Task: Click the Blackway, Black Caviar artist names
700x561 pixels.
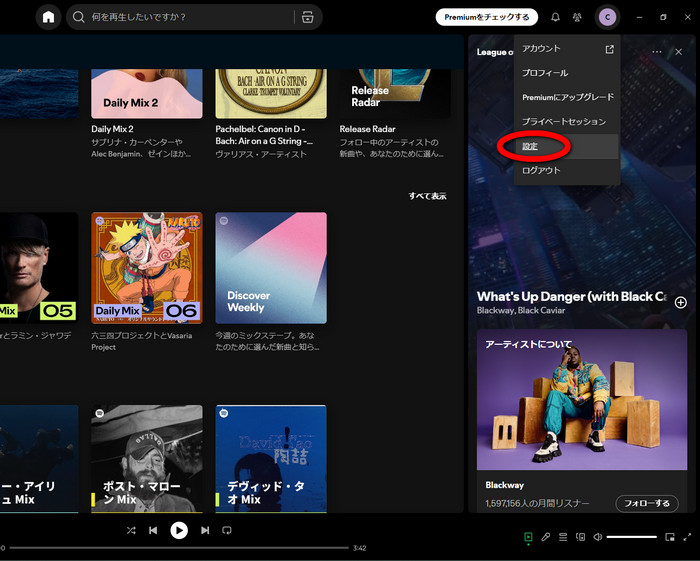Action: [521, 310]
